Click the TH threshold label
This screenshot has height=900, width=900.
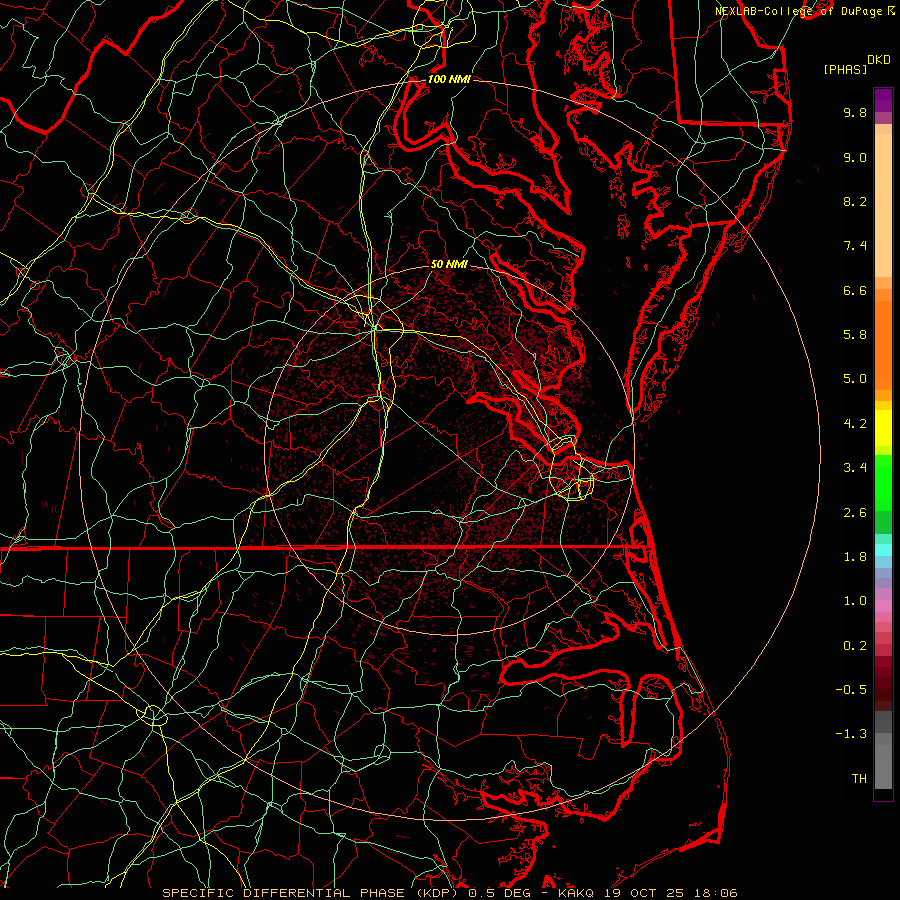(x=859, y=779)
